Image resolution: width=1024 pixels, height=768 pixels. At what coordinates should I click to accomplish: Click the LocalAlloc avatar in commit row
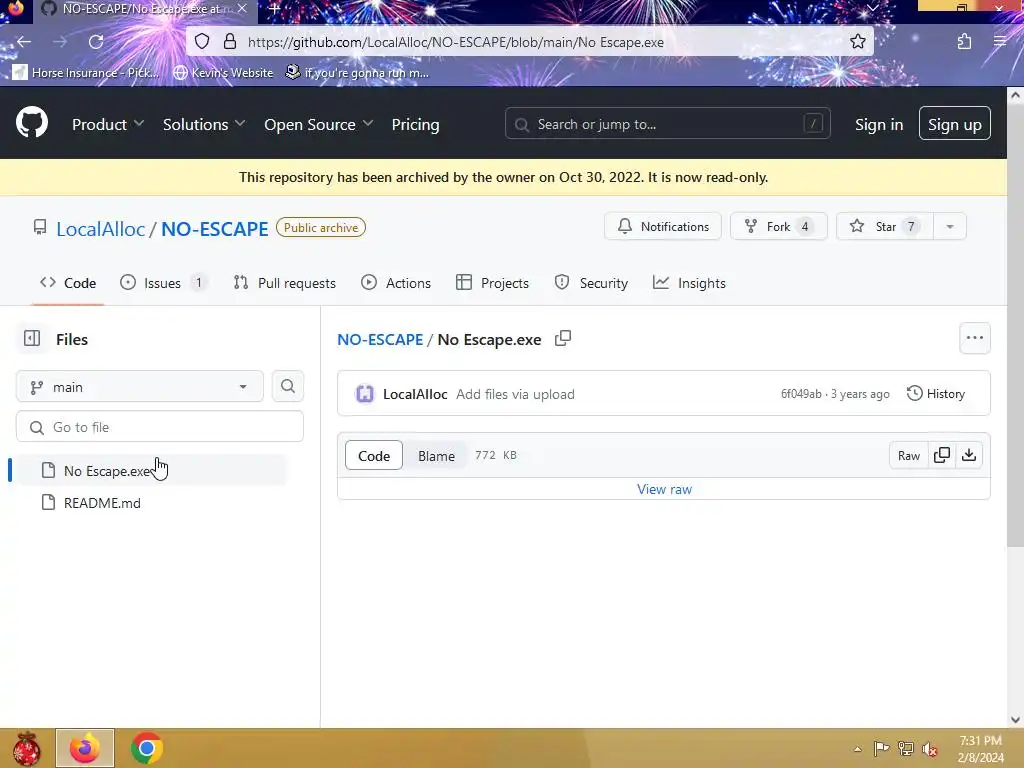(x=364, y=394)
